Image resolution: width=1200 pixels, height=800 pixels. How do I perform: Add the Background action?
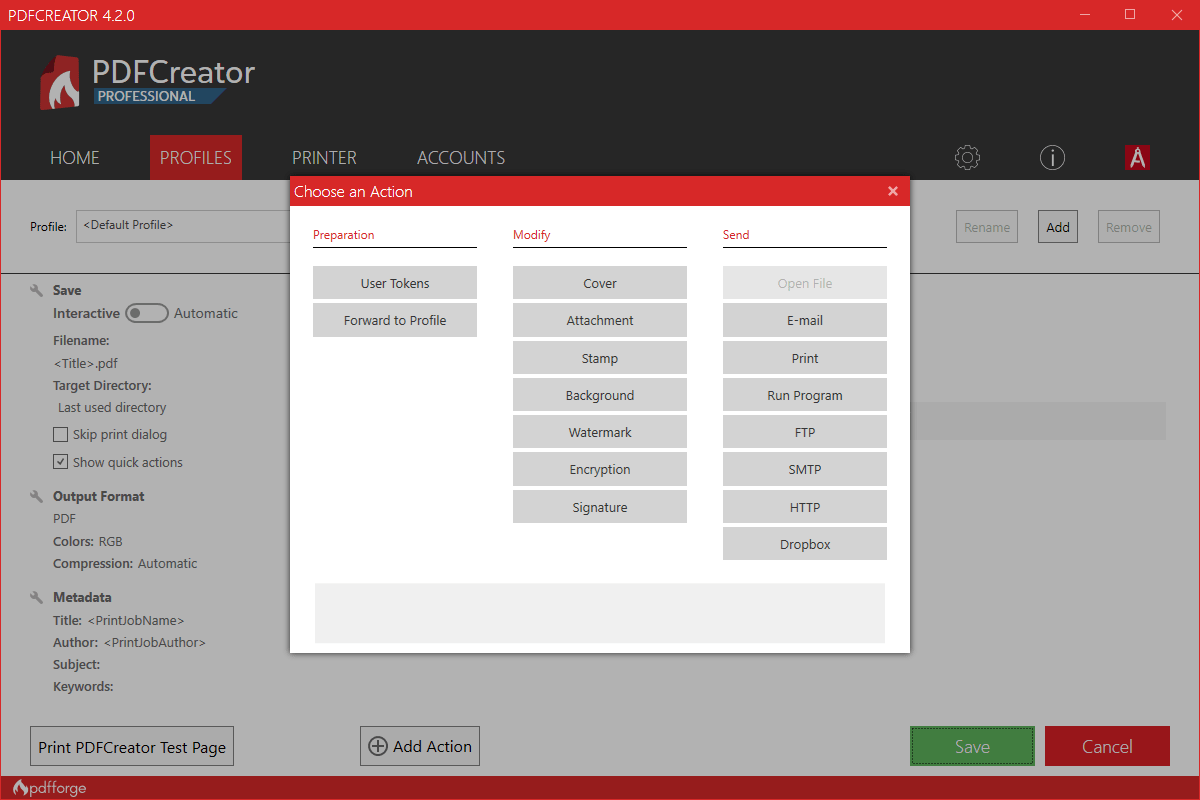pos(600,395)
